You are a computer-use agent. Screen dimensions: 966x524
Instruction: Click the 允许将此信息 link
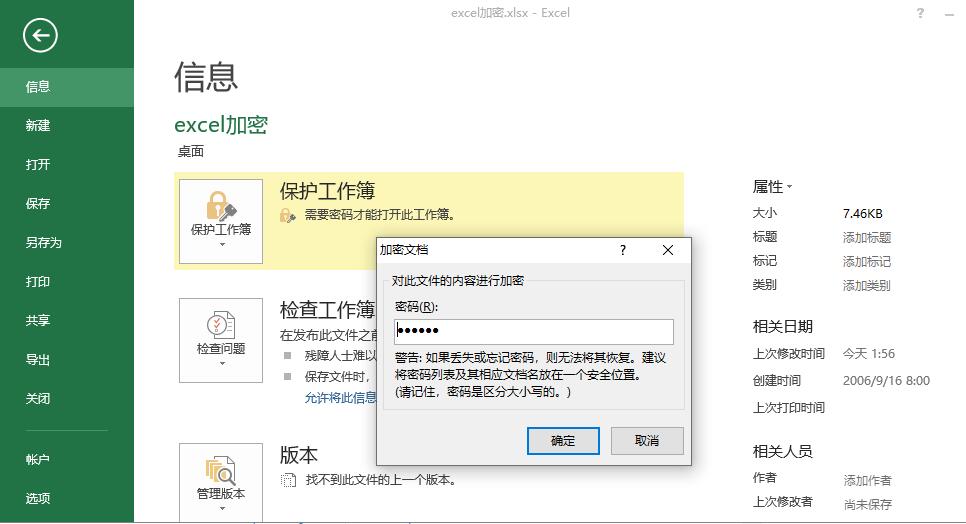340,398
